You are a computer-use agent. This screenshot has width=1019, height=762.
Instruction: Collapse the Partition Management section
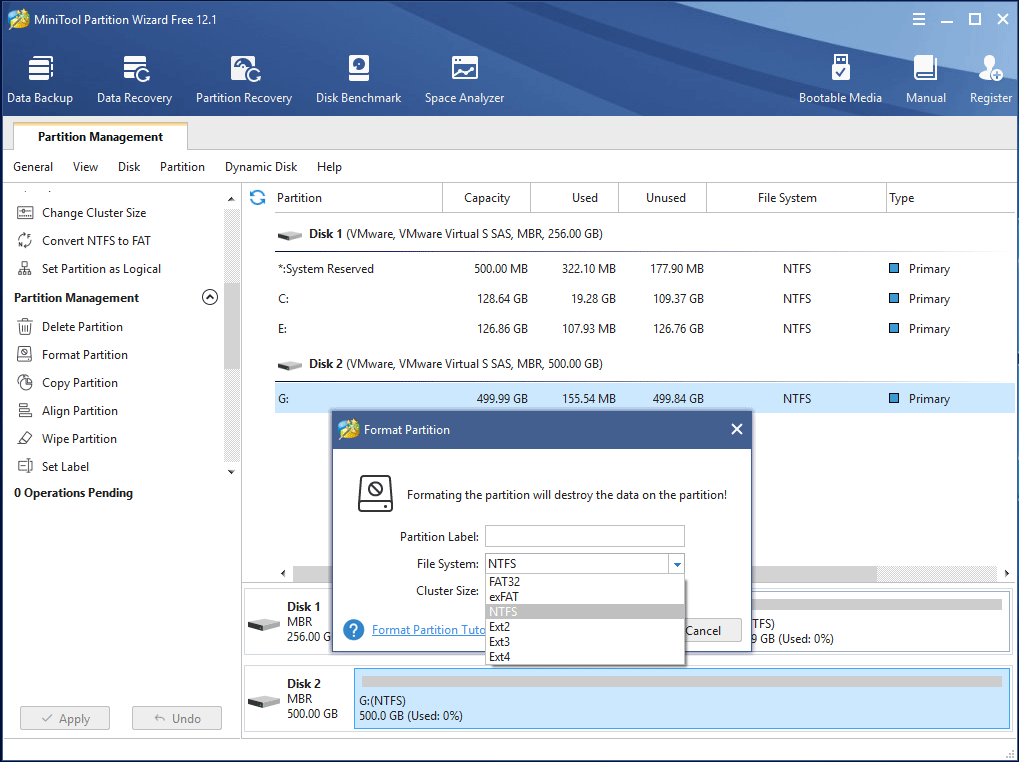click(x=209, y=298)
